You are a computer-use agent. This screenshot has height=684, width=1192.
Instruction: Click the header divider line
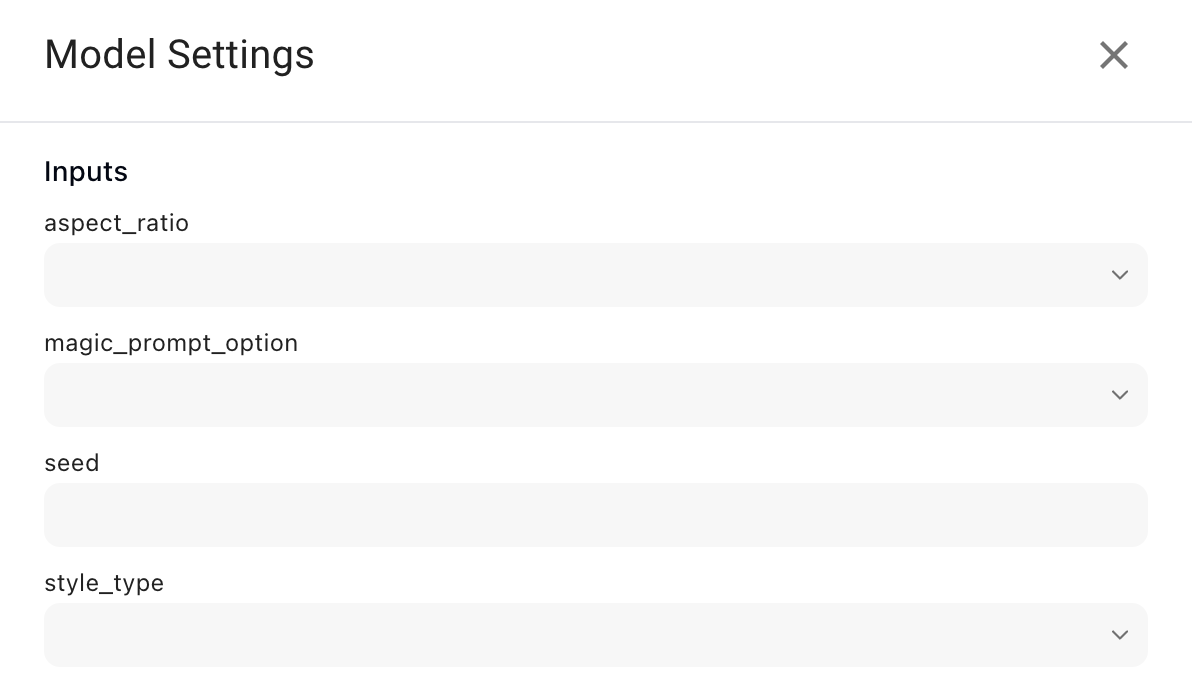click(x=596, y=122)
